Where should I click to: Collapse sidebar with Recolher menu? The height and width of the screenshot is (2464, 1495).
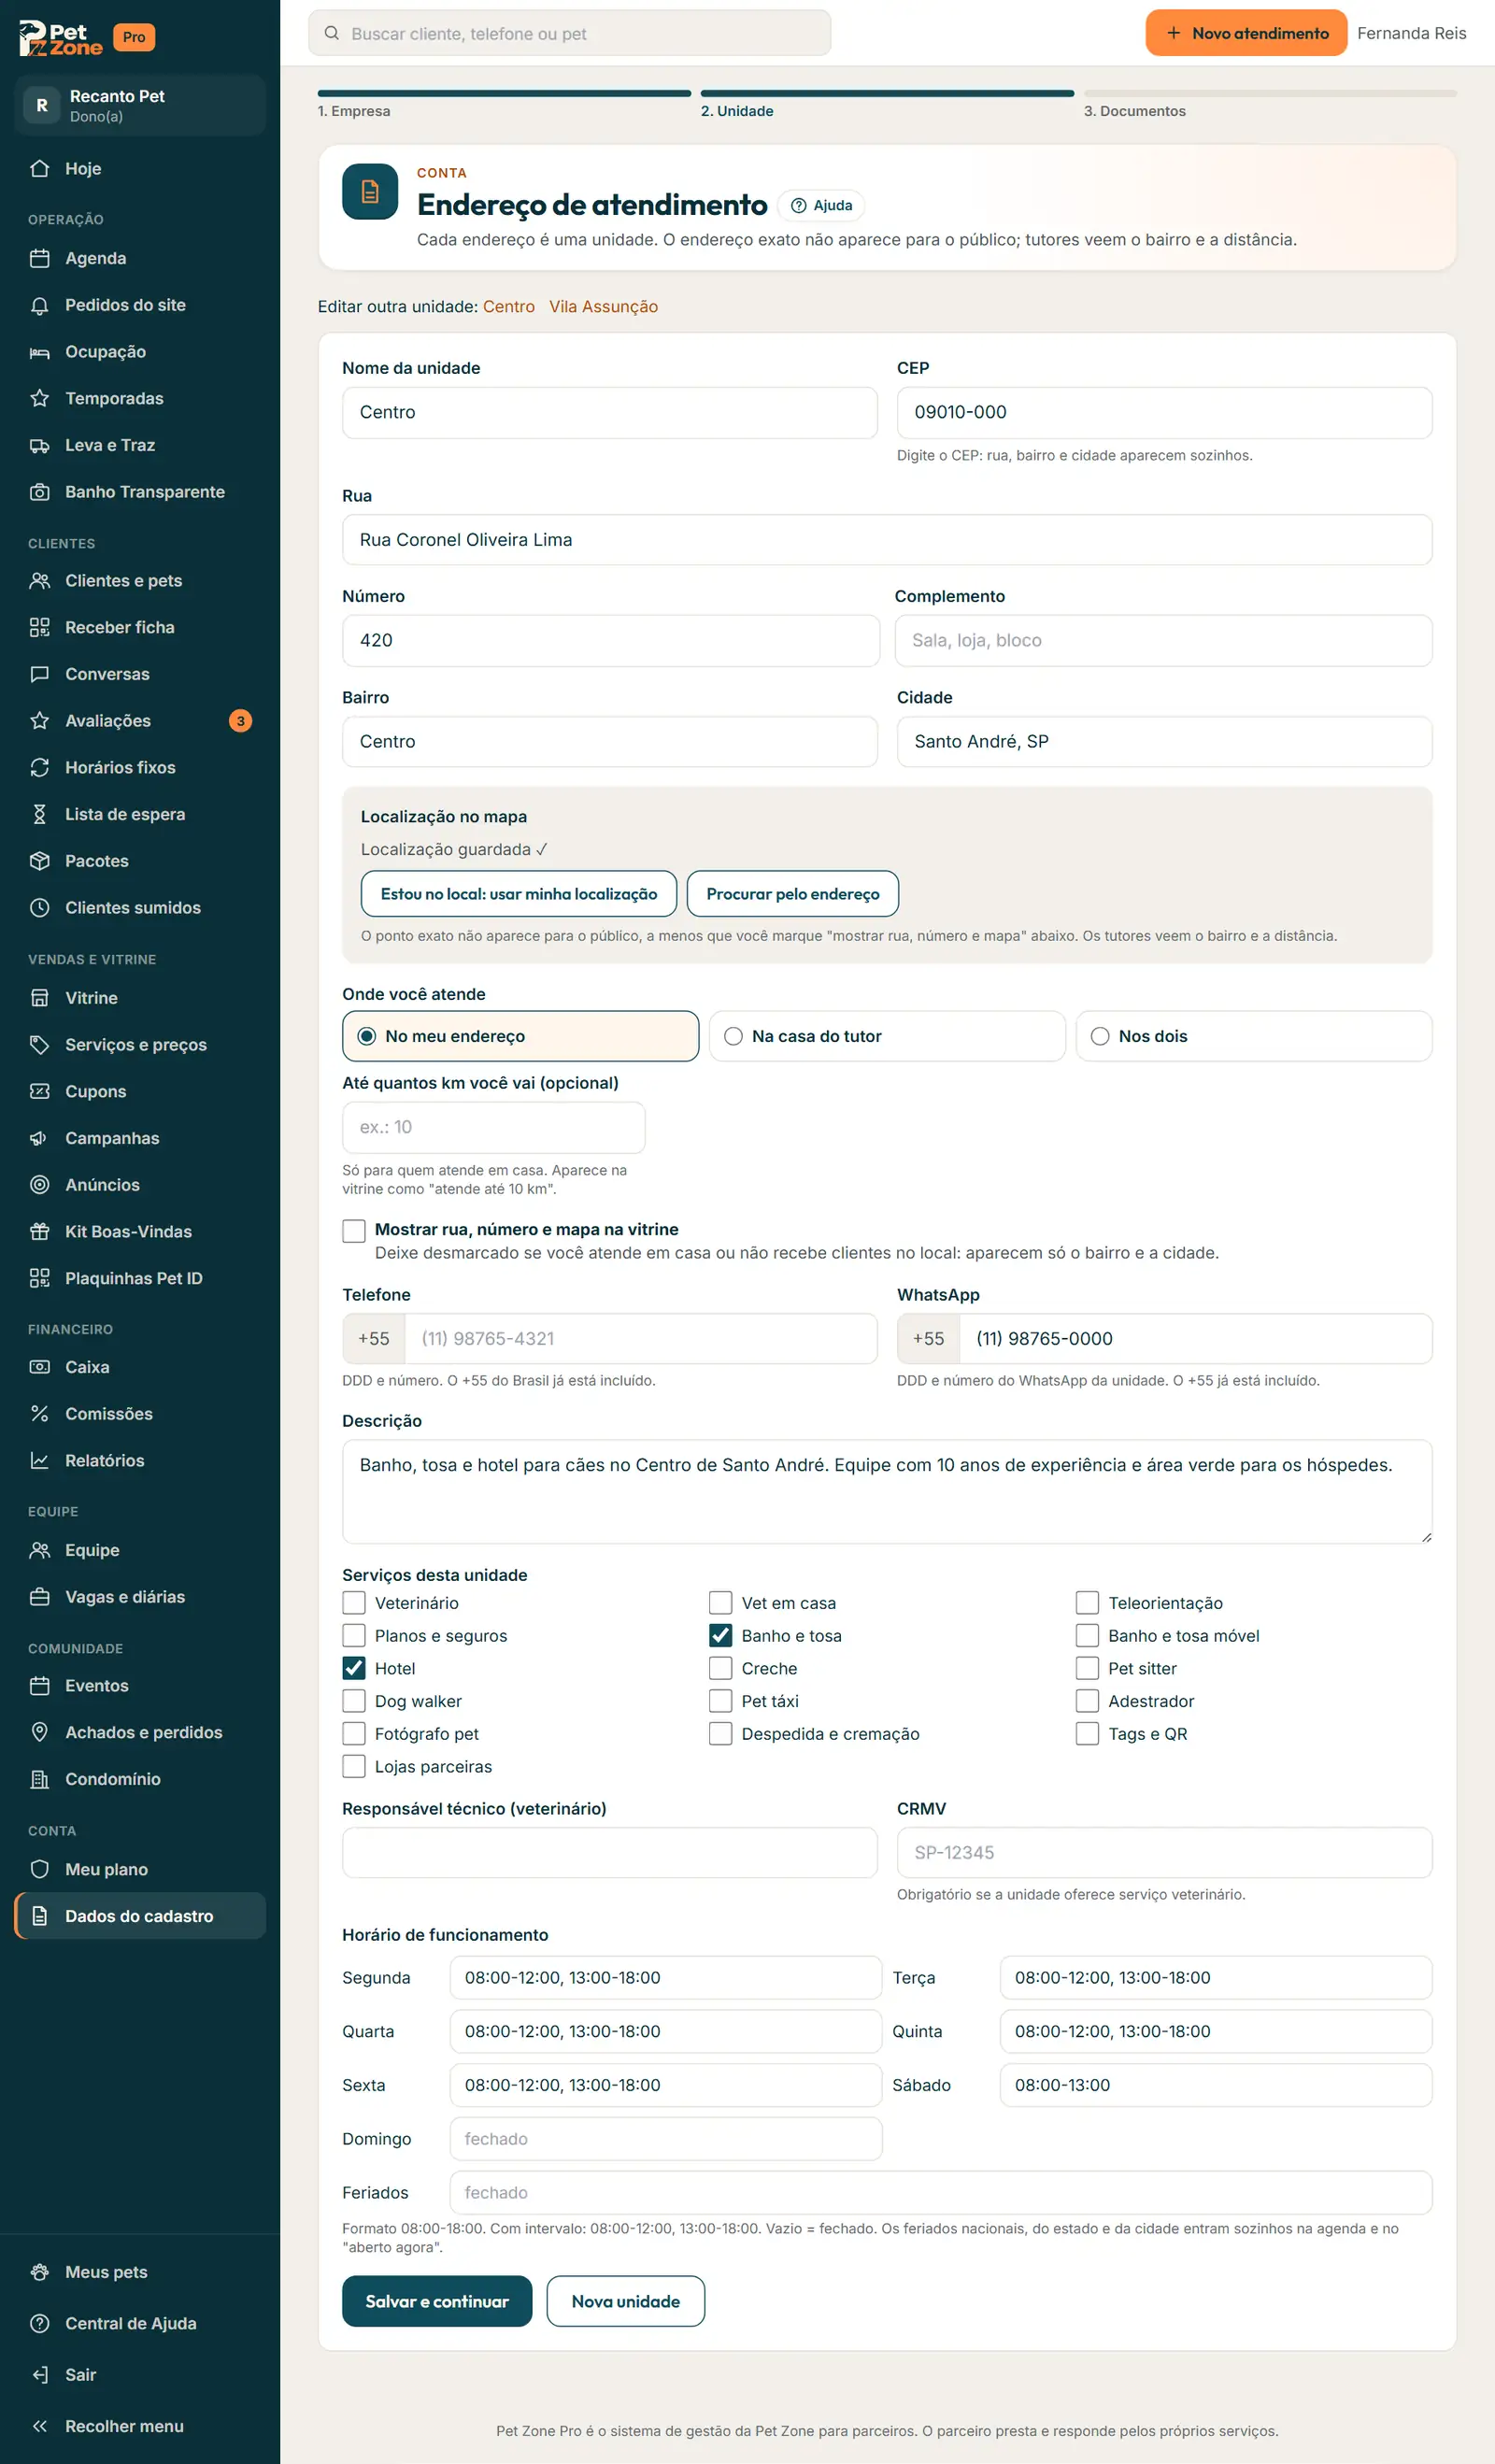(140, 2426)
